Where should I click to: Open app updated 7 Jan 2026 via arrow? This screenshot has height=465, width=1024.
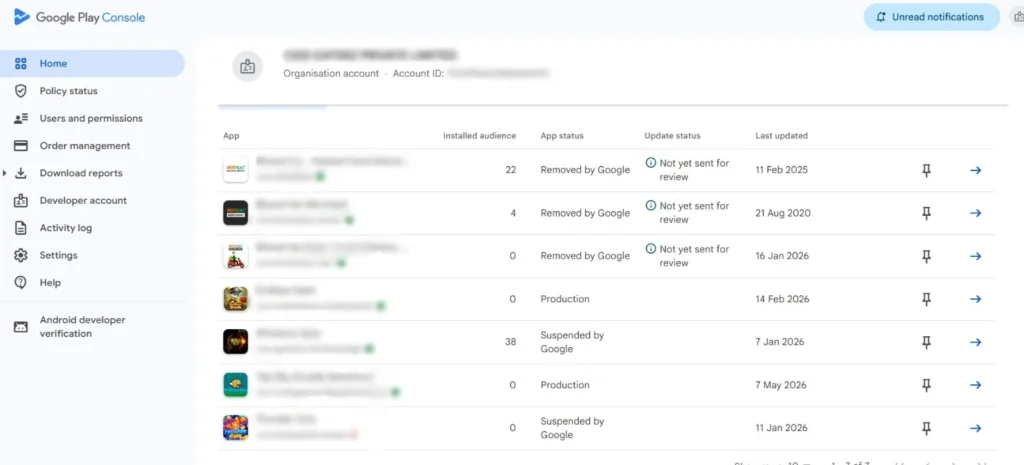pos(976,342)
